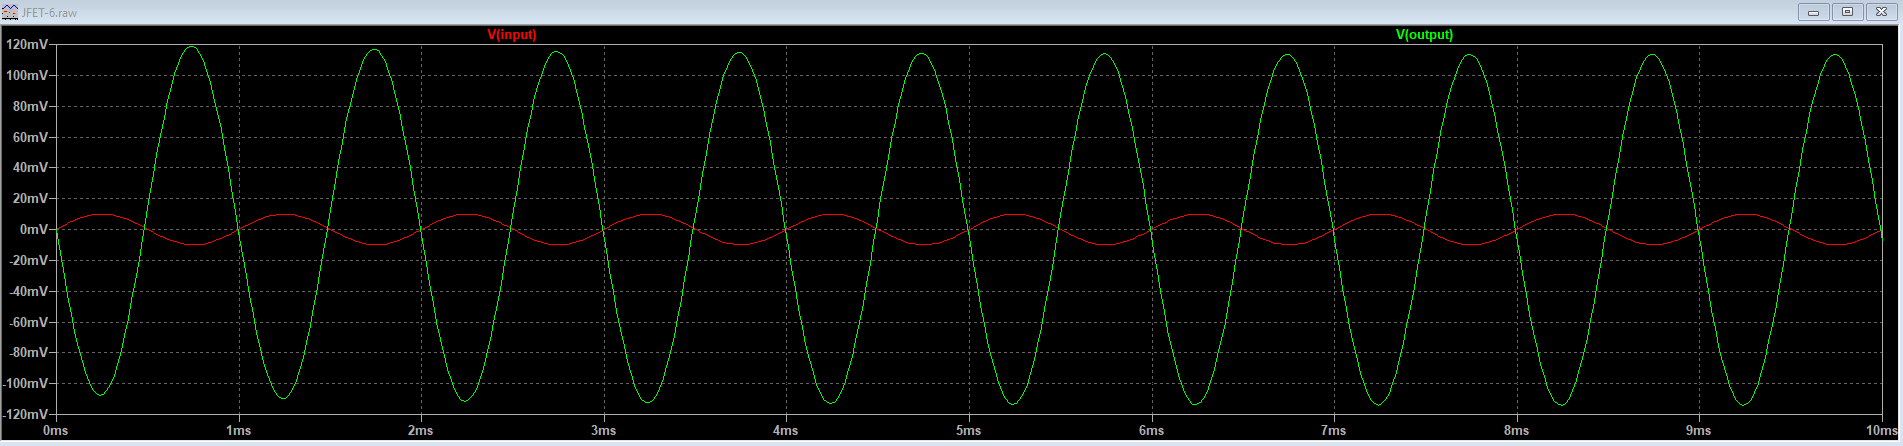Click the -120mV label on vertical axis
This screenshot has width=1903, height=446.
point(25,414)
